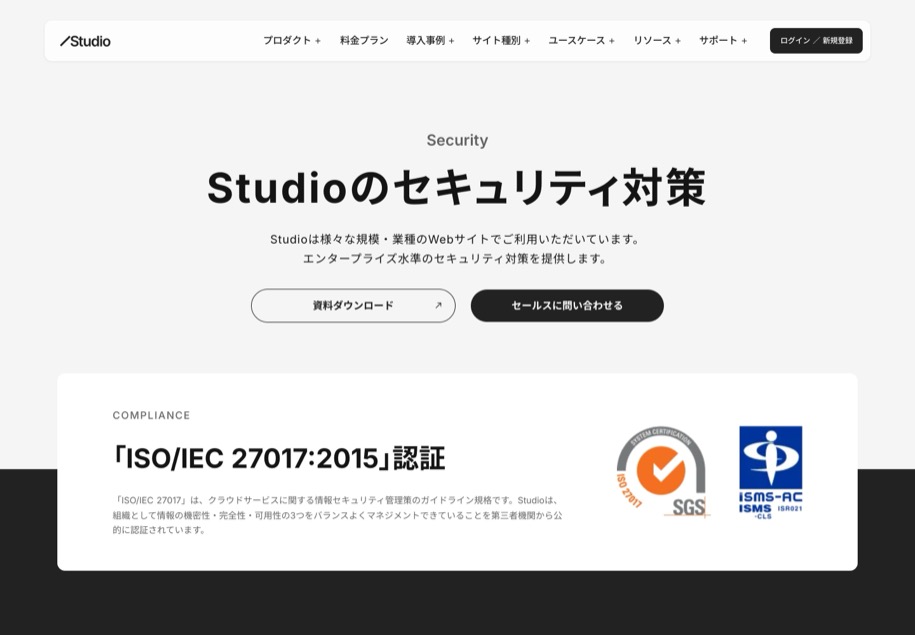Click the ISMS-AC certification logo
Screen dimensions: 915x635
(x=770, y=472)
